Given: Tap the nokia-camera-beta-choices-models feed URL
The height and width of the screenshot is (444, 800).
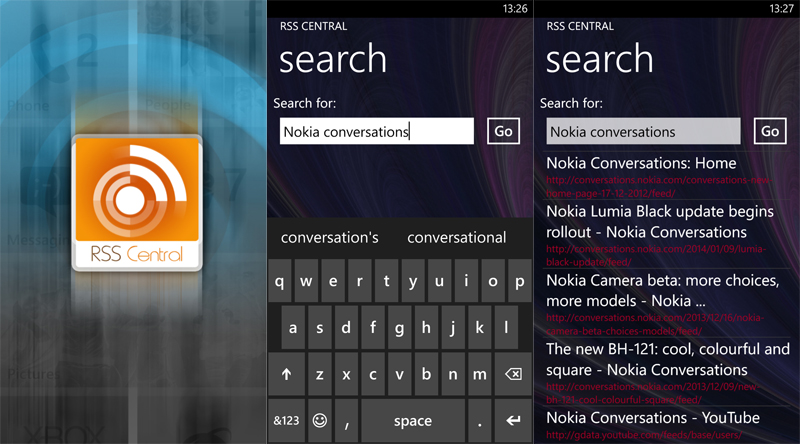Looking at the screenshot, I should (655, 324).
